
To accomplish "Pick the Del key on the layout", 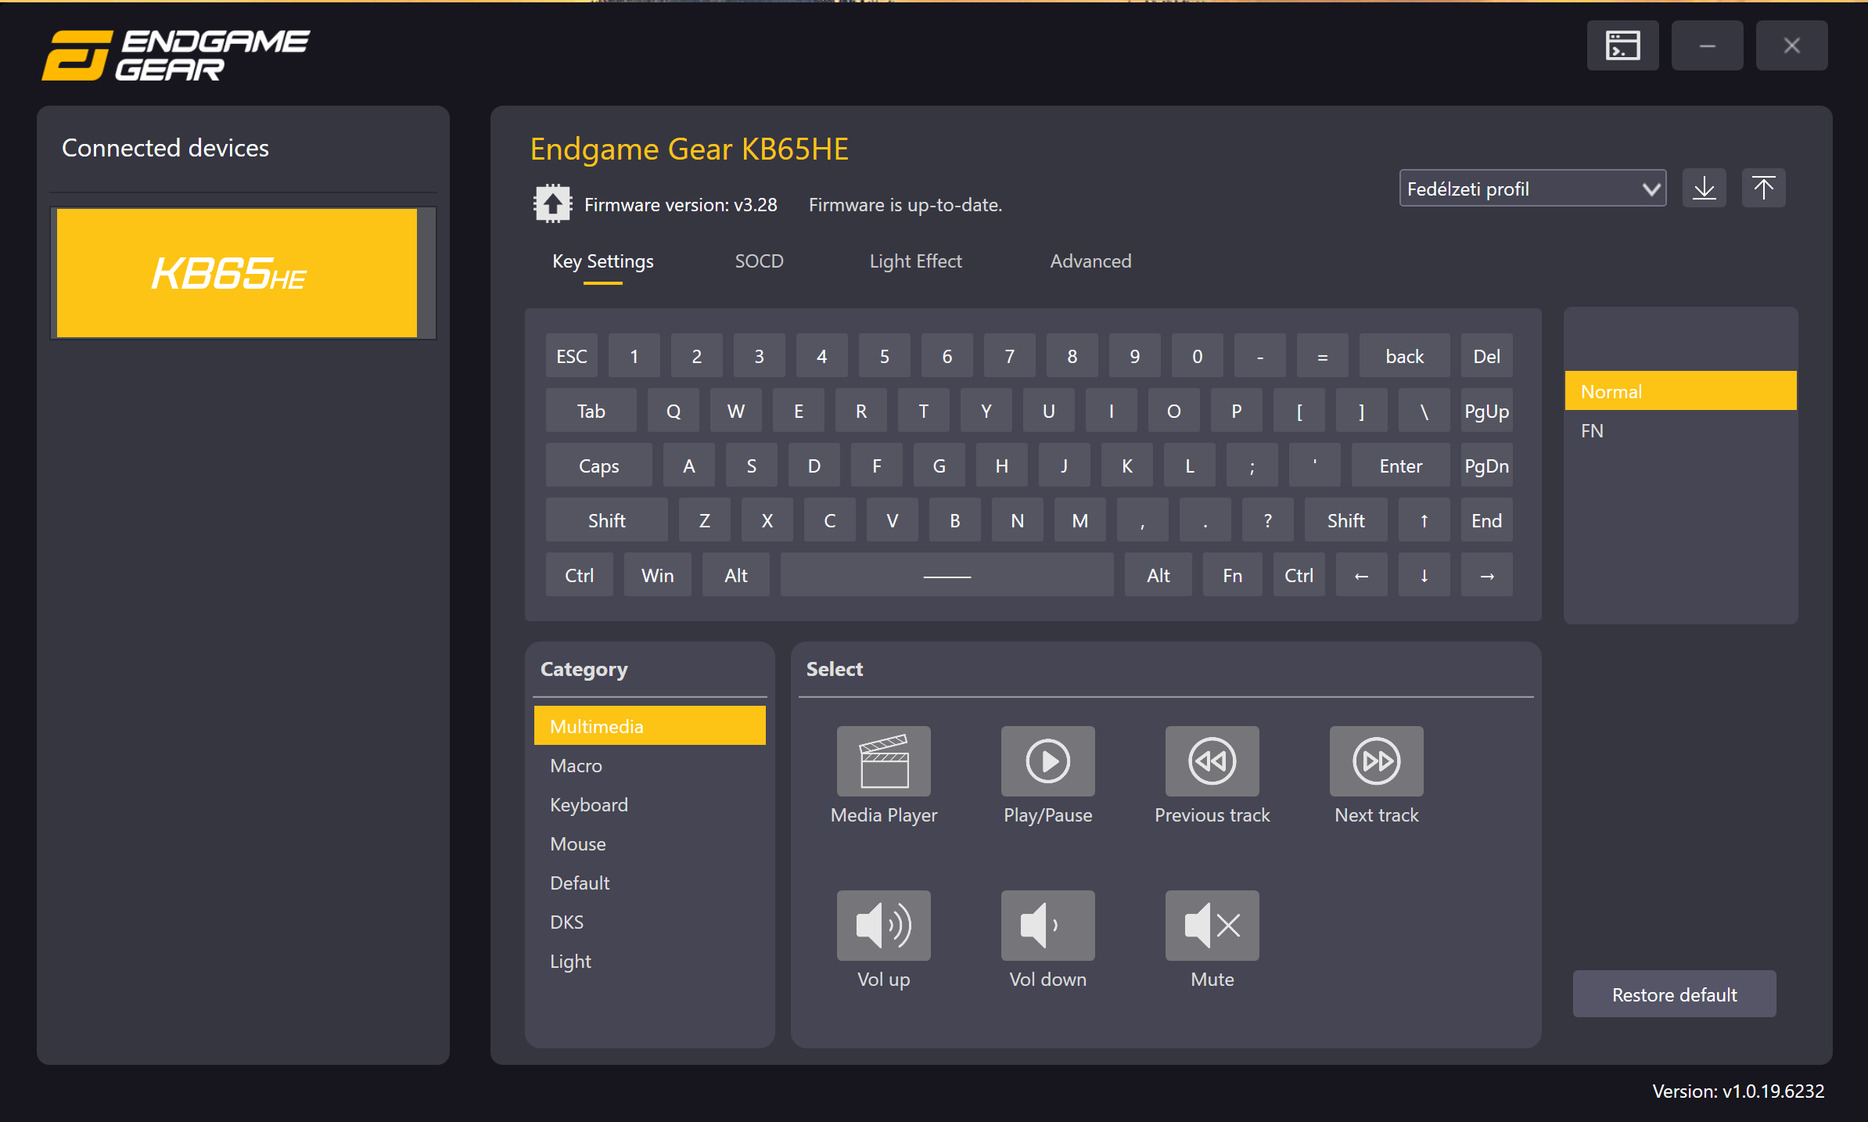I will click(1486, 356).
